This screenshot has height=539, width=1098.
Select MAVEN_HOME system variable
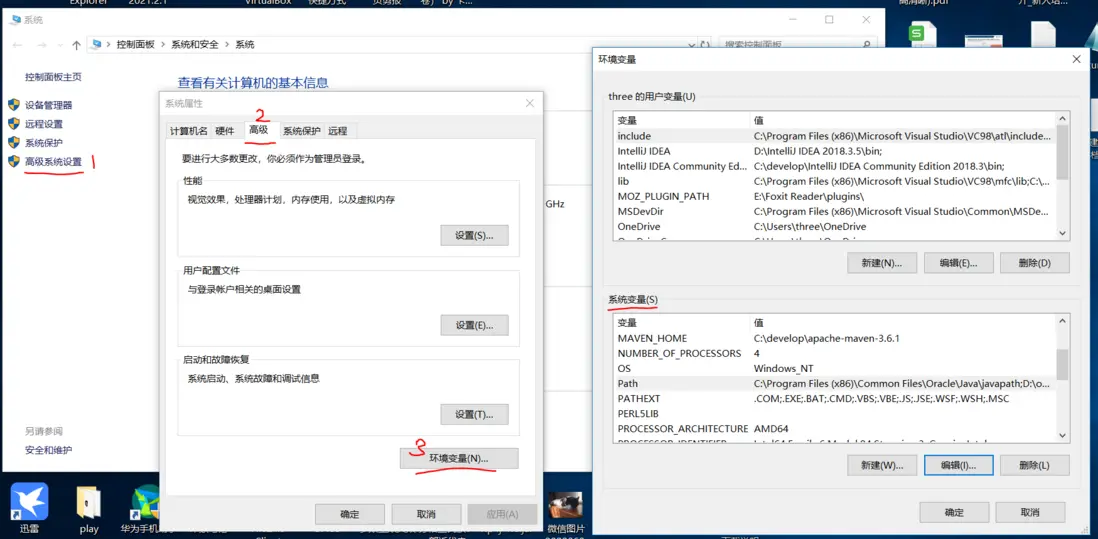(x=835, y=338)
